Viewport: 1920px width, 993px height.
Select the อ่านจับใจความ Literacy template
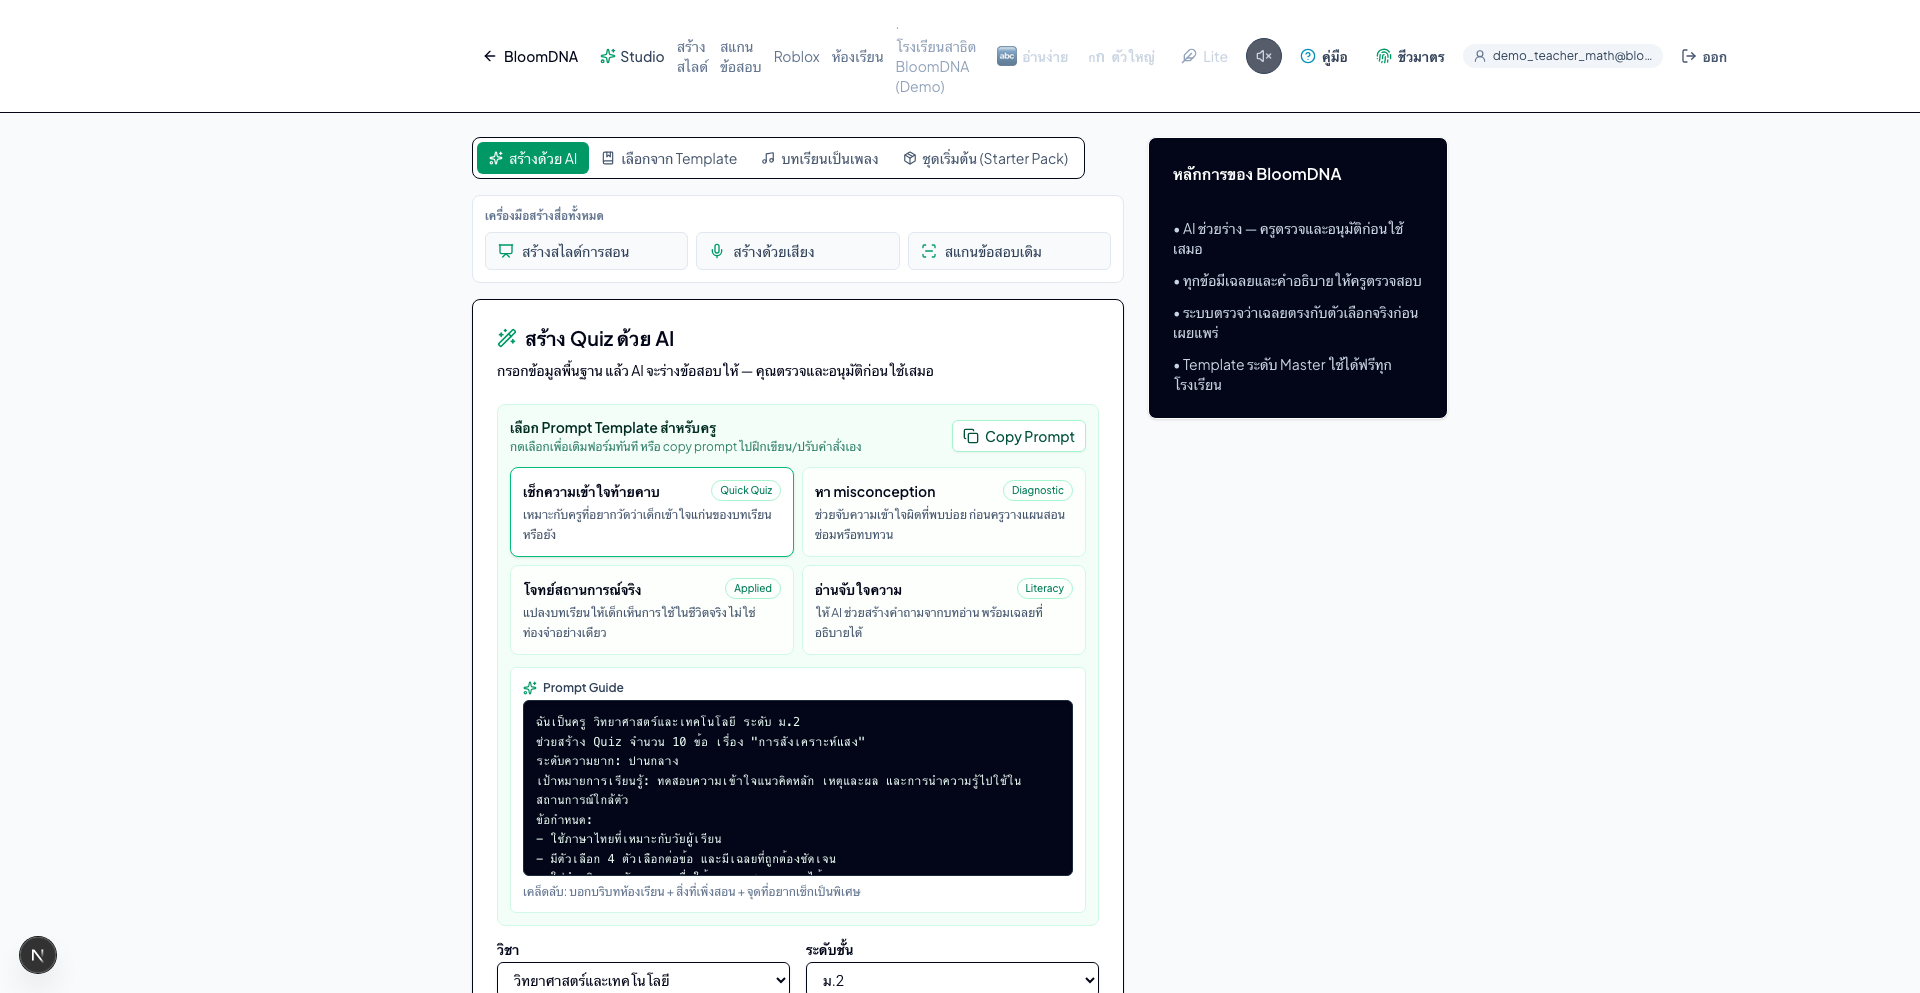pos(944,610)
